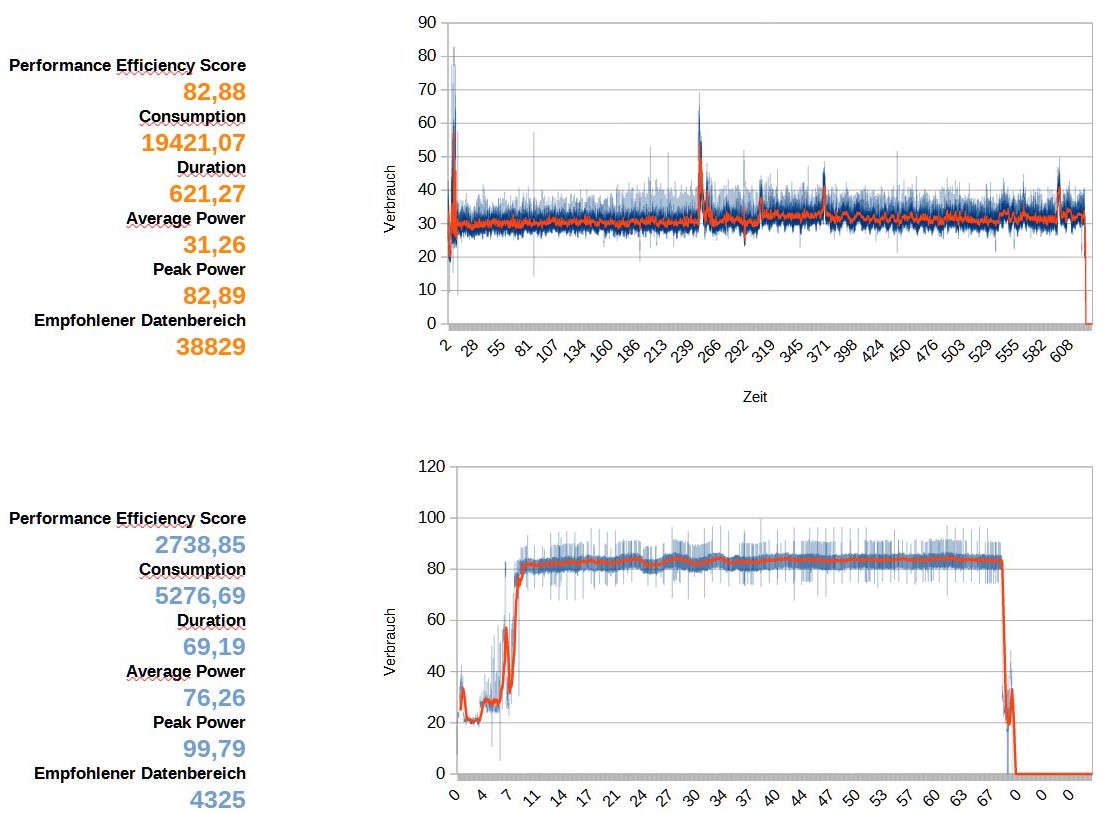Select the Average Power value 31,26

214,245
